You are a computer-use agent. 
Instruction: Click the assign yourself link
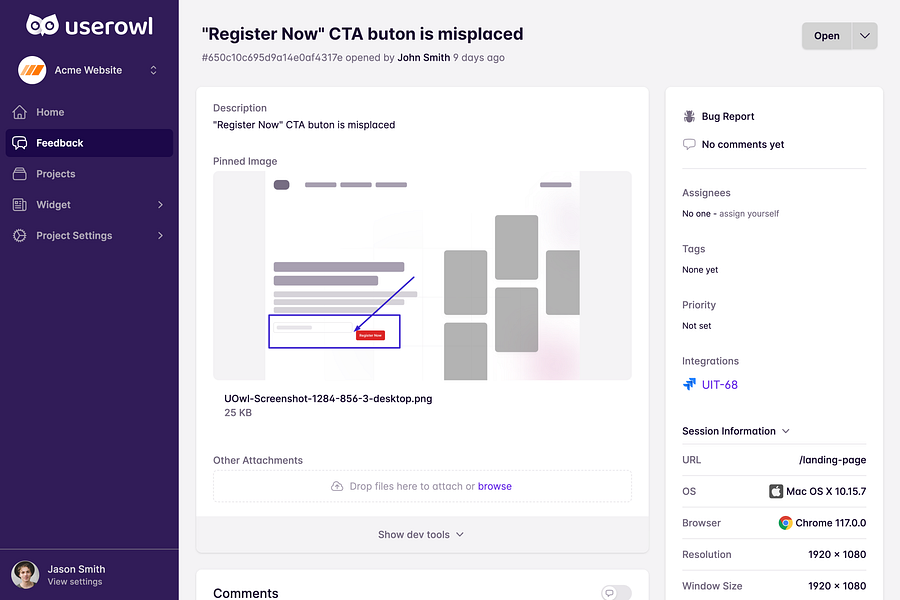point(749,214)
